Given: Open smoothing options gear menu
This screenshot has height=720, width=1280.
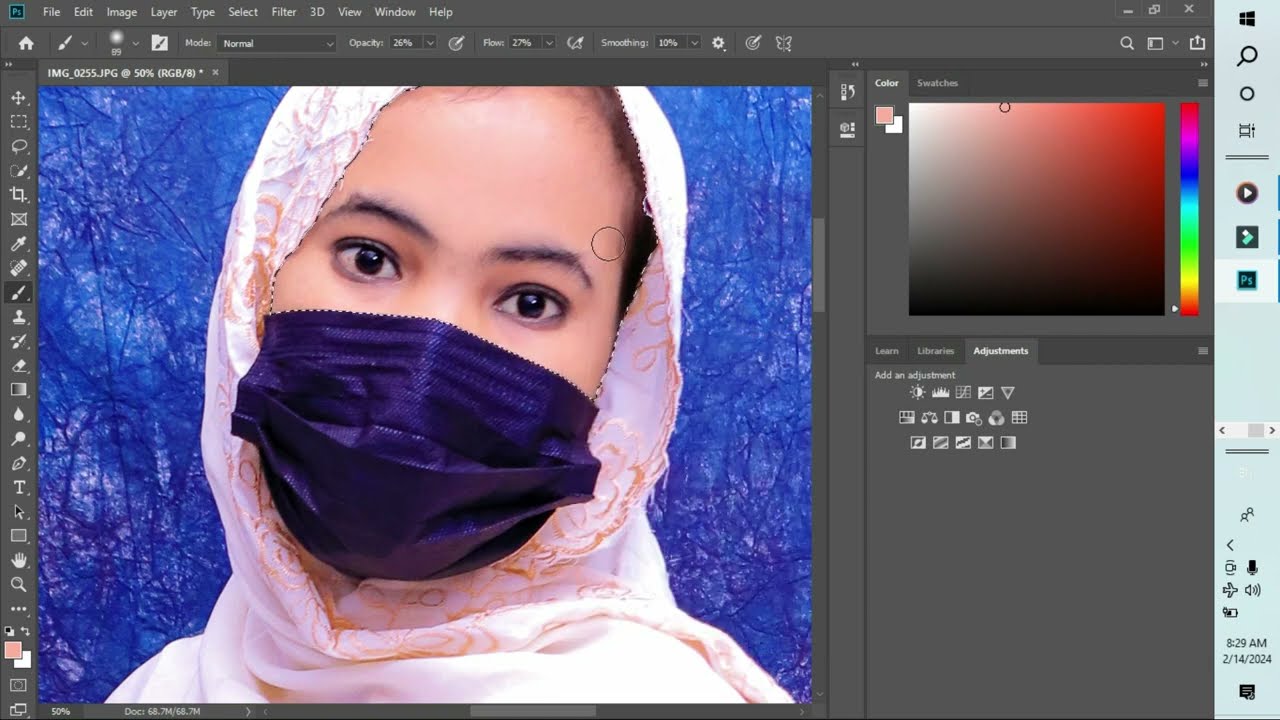Looking at the screenshot, I should (x=718, y=43).
